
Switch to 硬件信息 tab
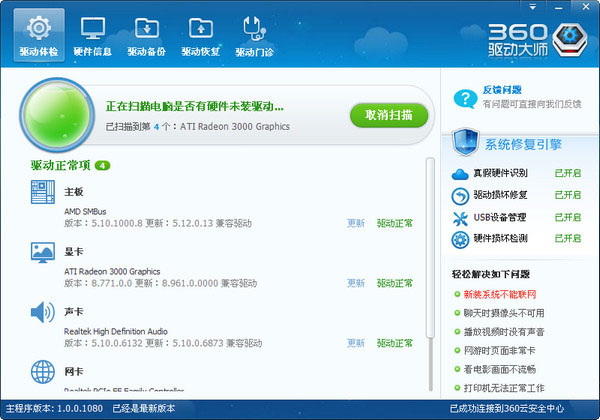point(93,35)
